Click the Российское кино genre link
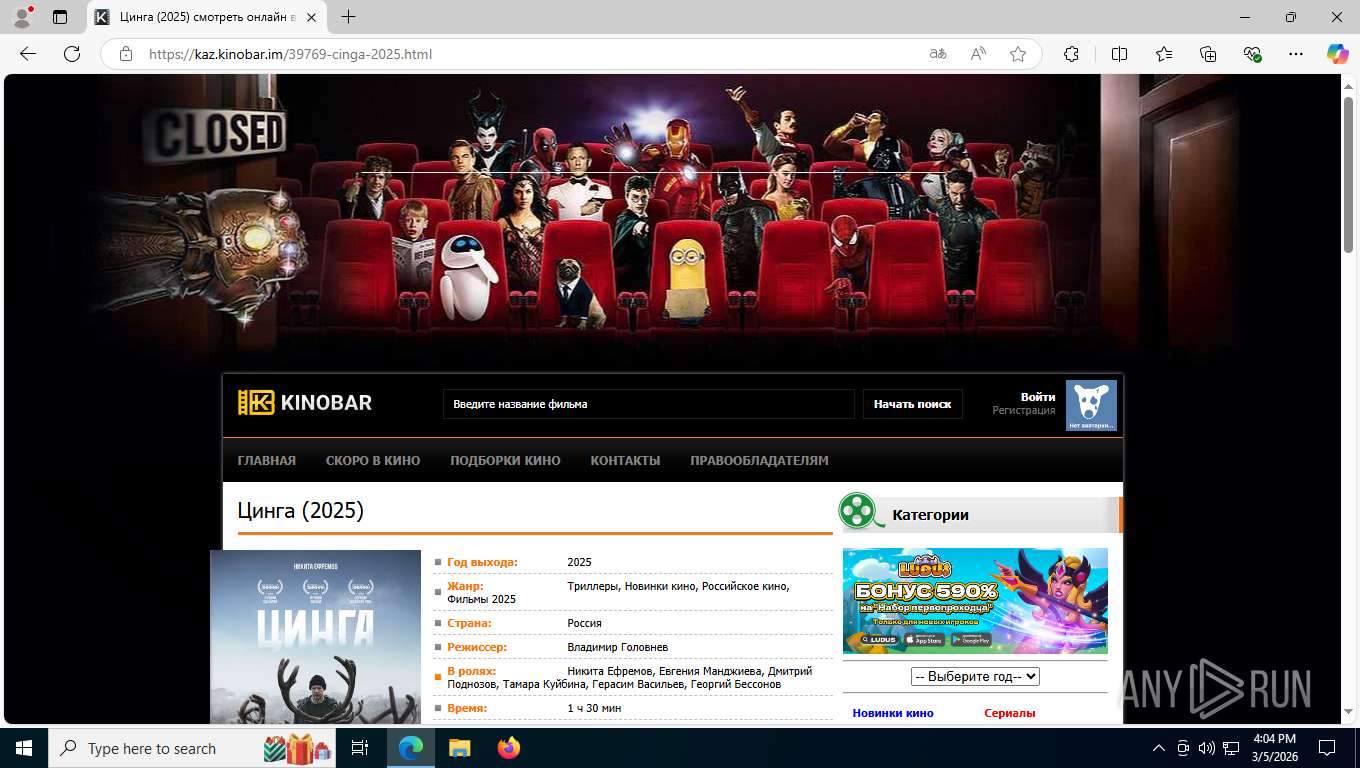This screenshot has height=768, width=1360. pos(744,586)
